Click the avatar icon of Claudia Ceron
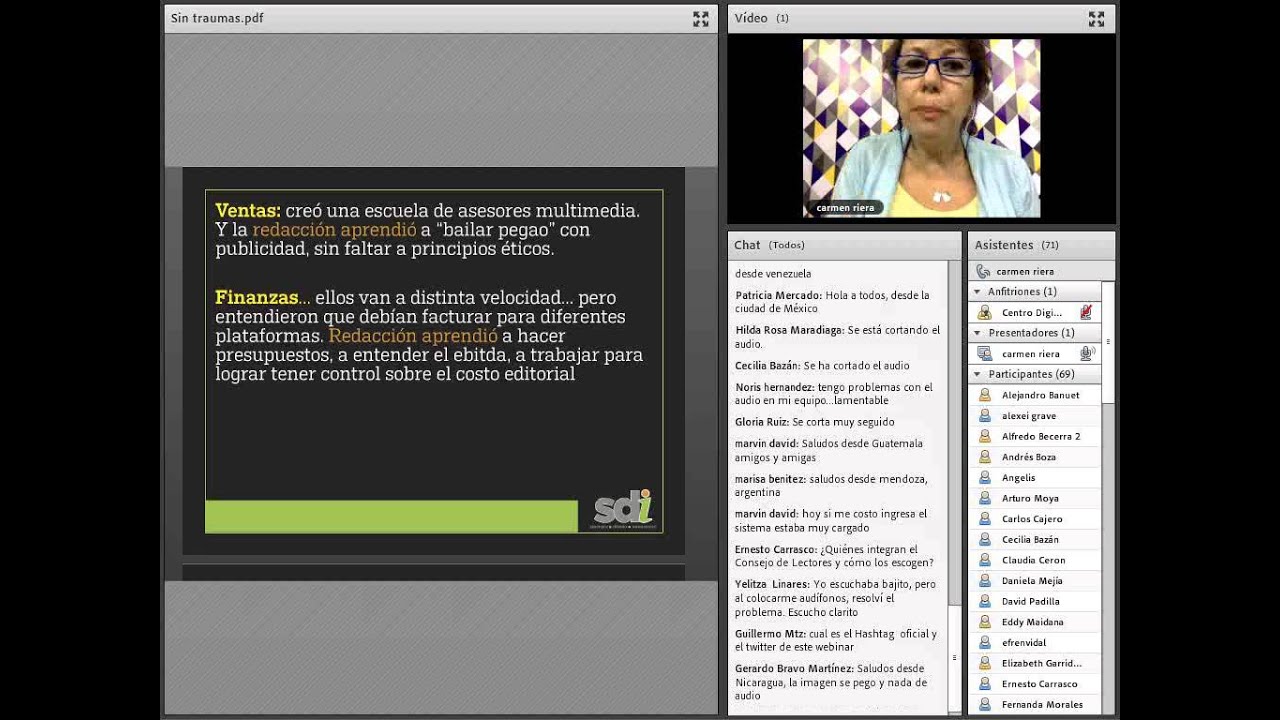Viewport: 1280px width, 720px height. pyautogui.click(x=984, y=560)
